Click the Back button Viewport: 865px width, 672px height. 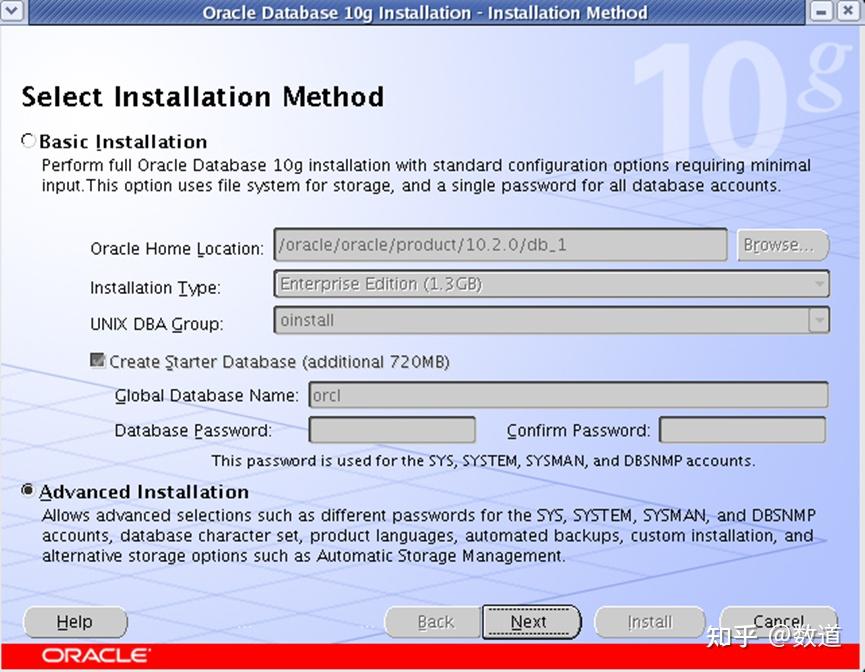coord(433,622)
